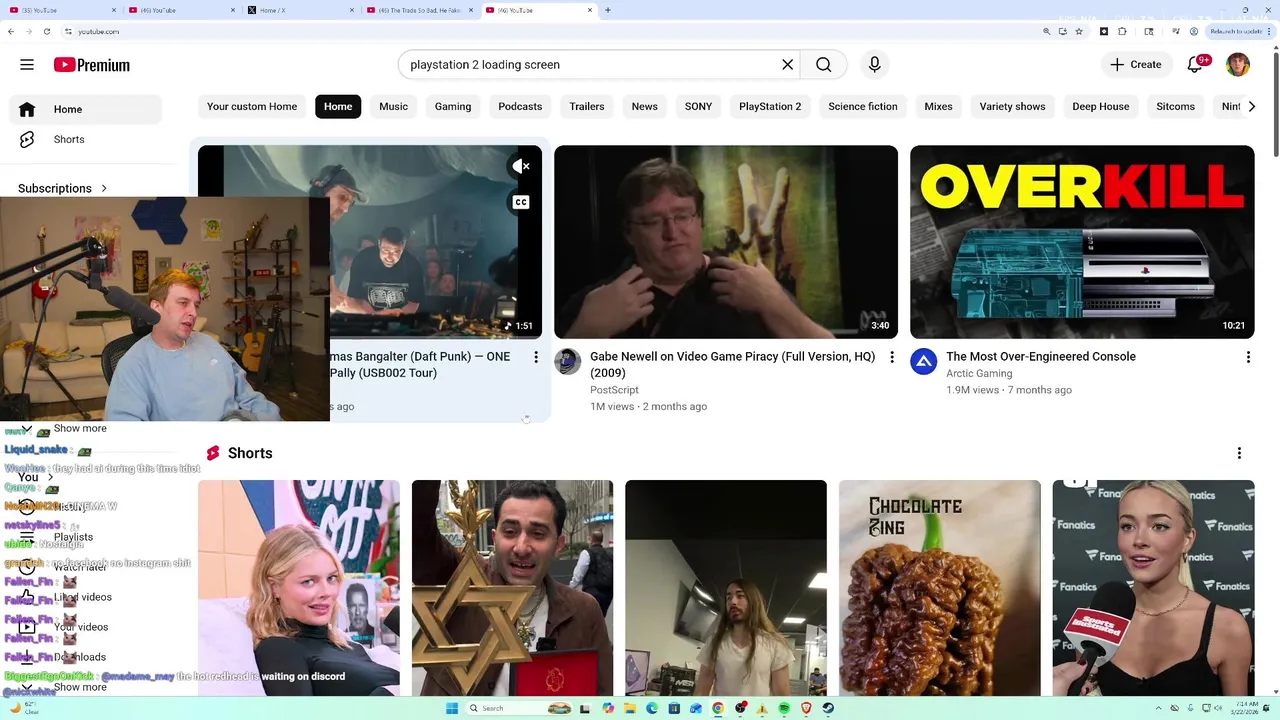Open the Windows Start menu
The height and width of the screenshot is (720, 1280).
coord(452,708)
